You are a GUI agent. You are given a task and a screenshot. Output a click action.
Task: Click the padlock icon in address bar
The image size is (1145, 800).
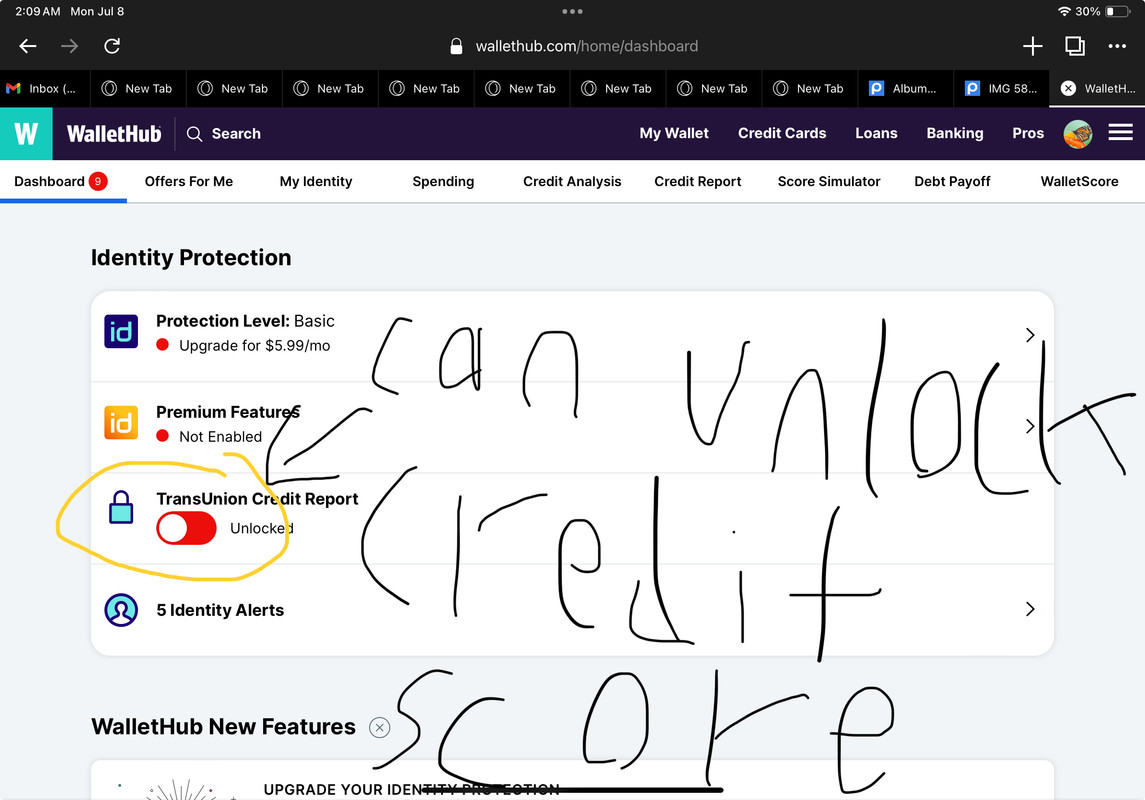click(x=456, y=46)
